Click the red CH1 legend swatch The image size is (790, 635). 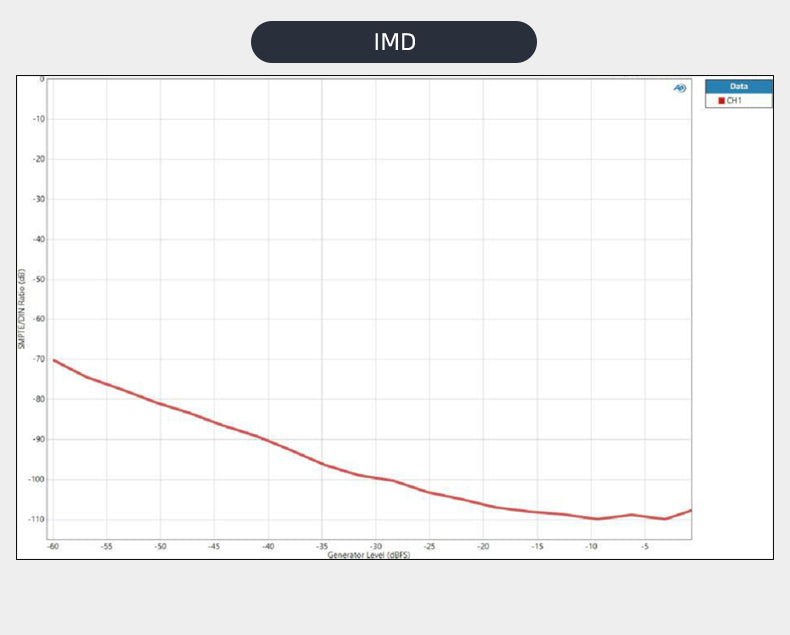(x=721, y=101)
